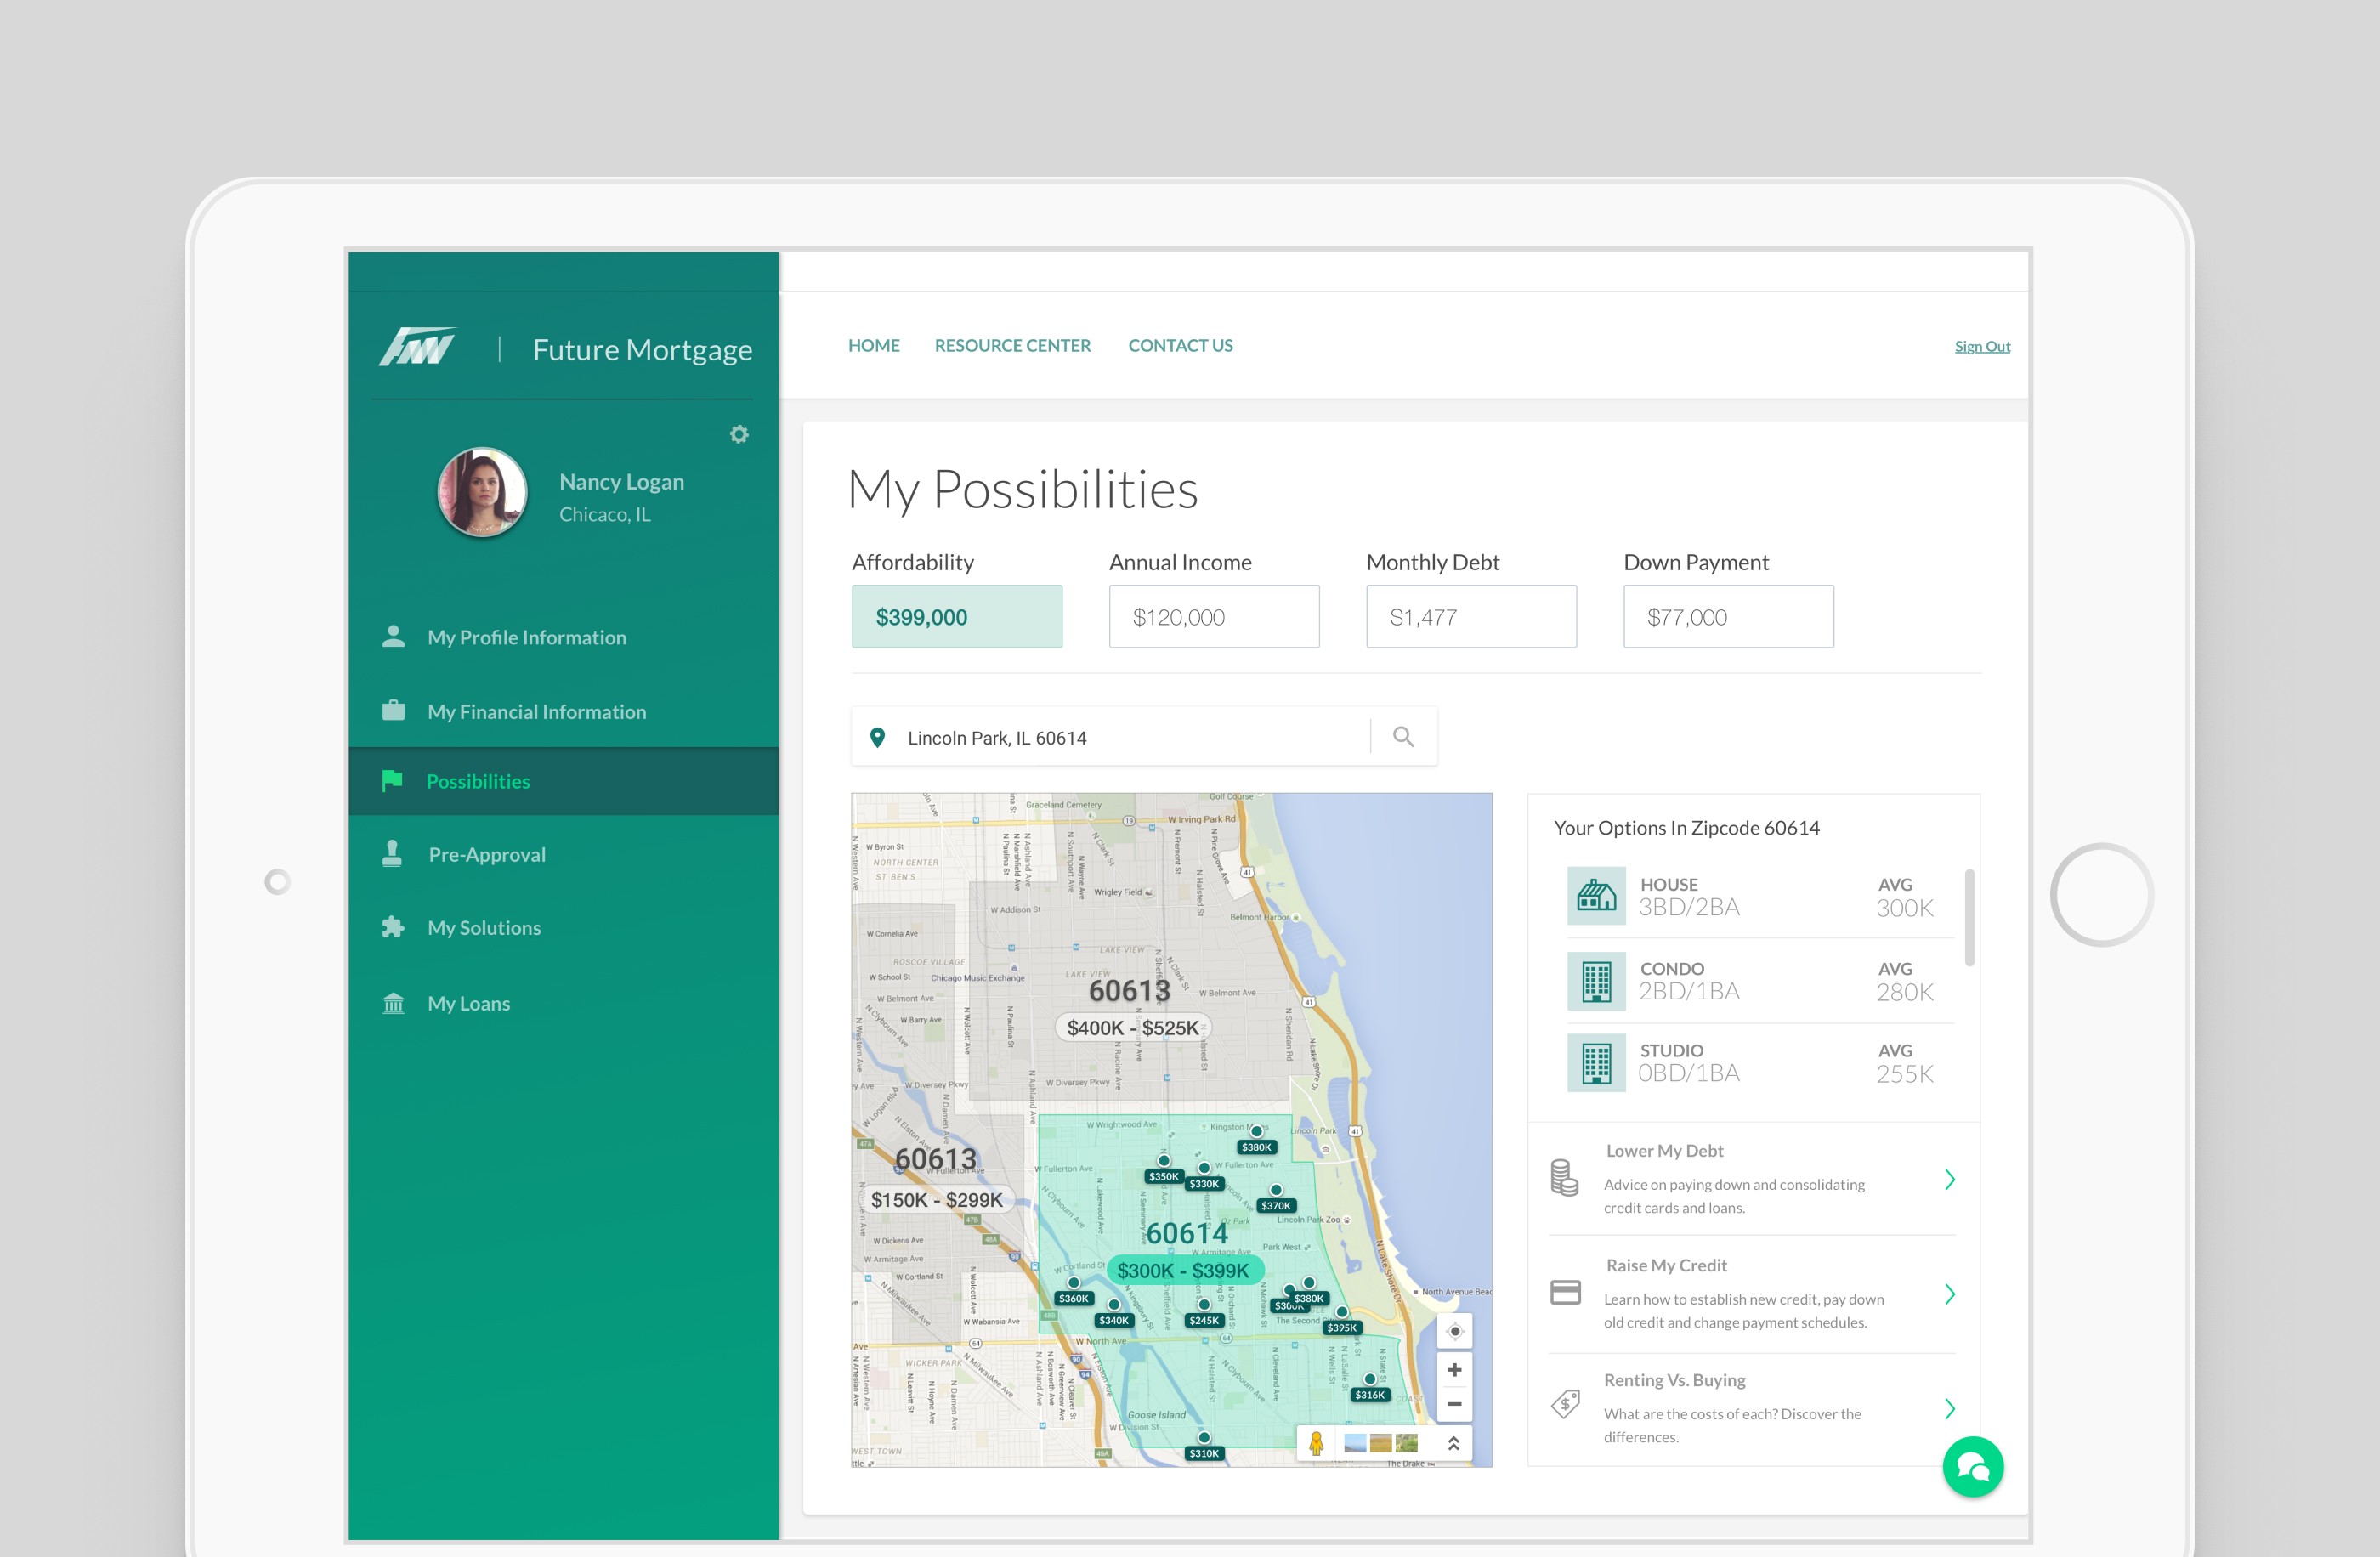
Task: Click the map search magnifier icon
Action: [1403, 737]
